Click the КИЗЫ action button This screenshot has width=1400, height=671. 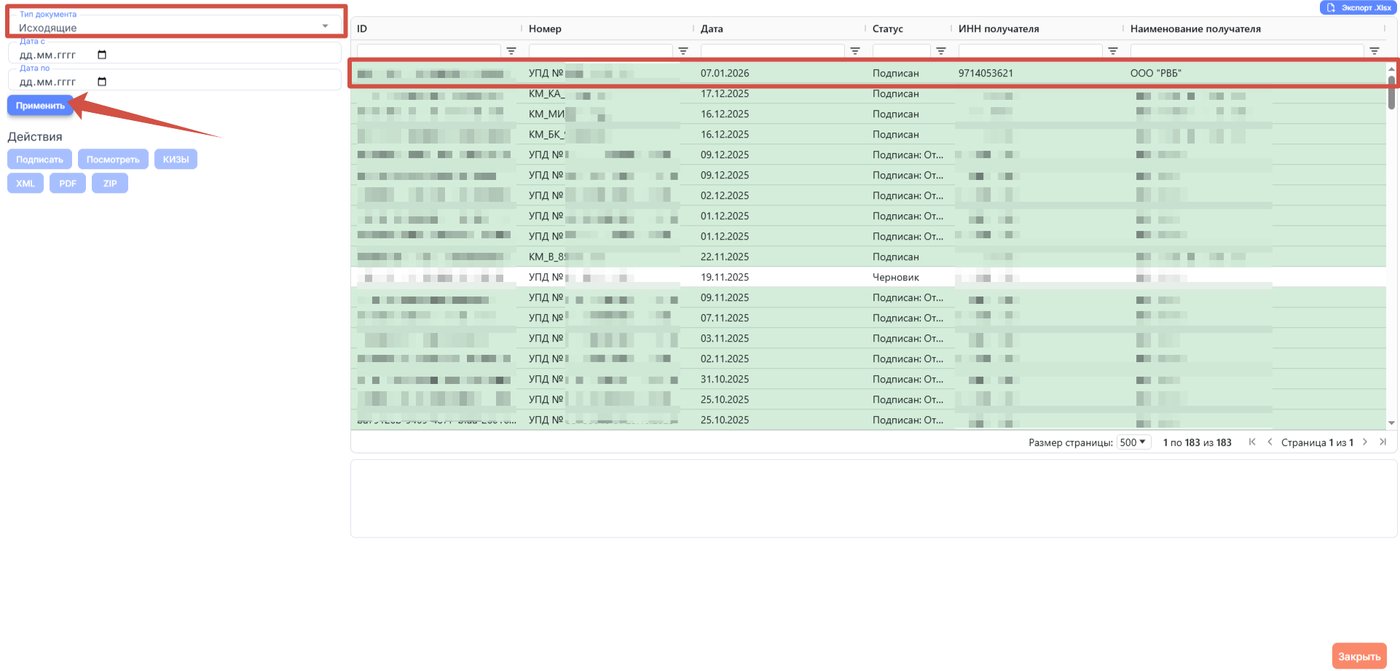[176, 159]
